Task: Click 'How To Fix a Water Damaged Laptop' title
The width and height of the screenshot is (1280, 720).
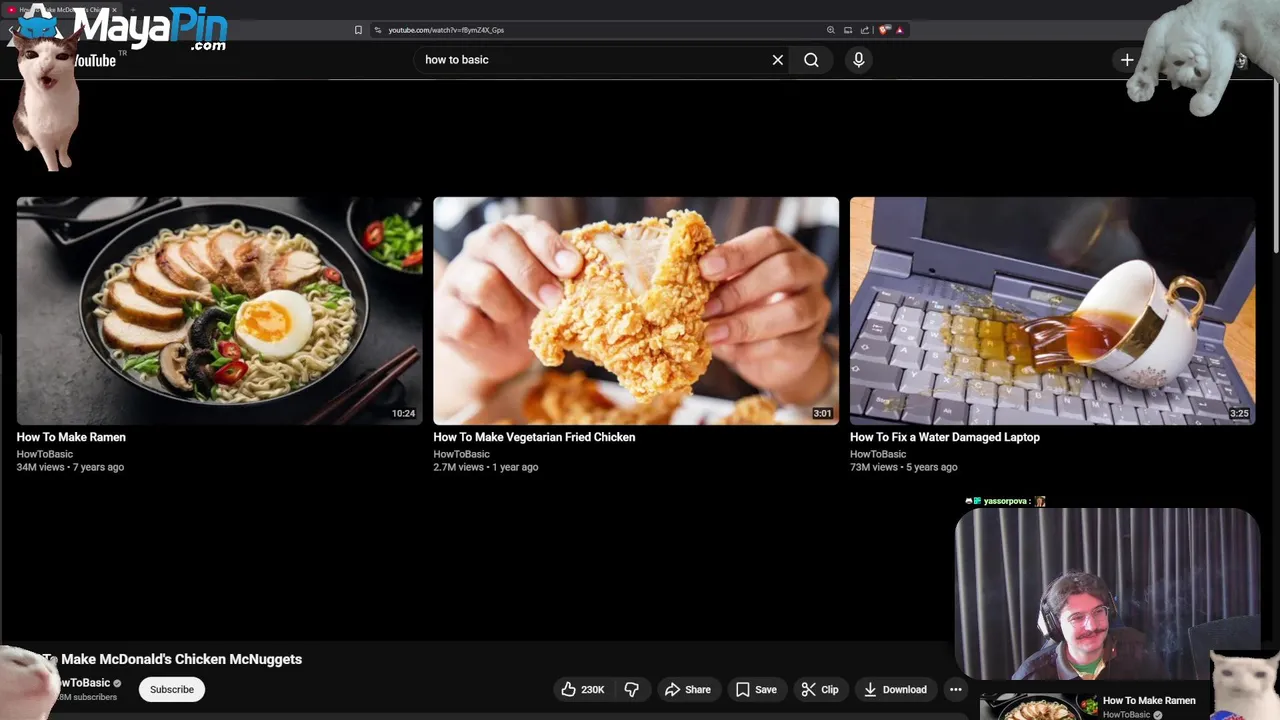Action: tap(945, 437)
